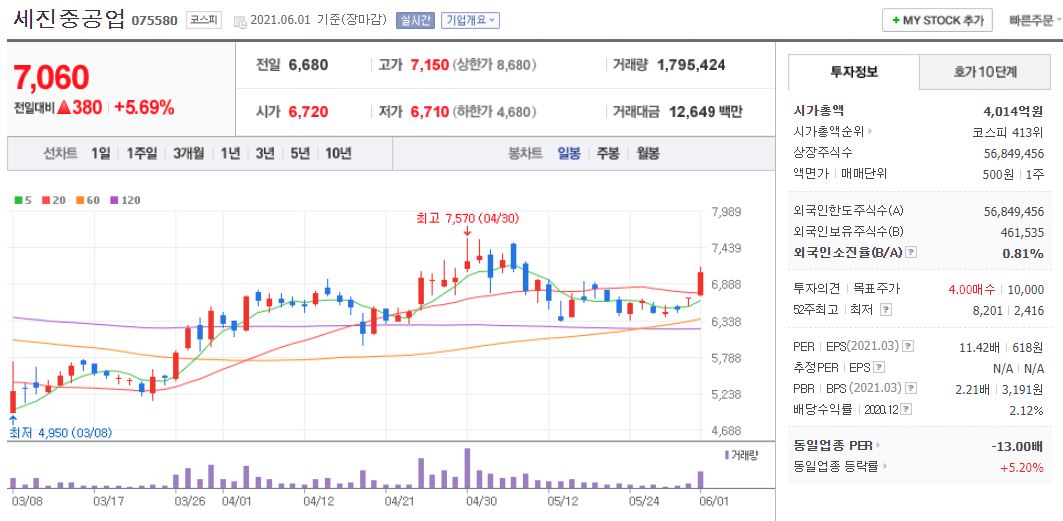Open help icon beside PBR BPS(2021.03)
The height and width of the screenshot is (521, 1063).
click(x=912, y=388)
